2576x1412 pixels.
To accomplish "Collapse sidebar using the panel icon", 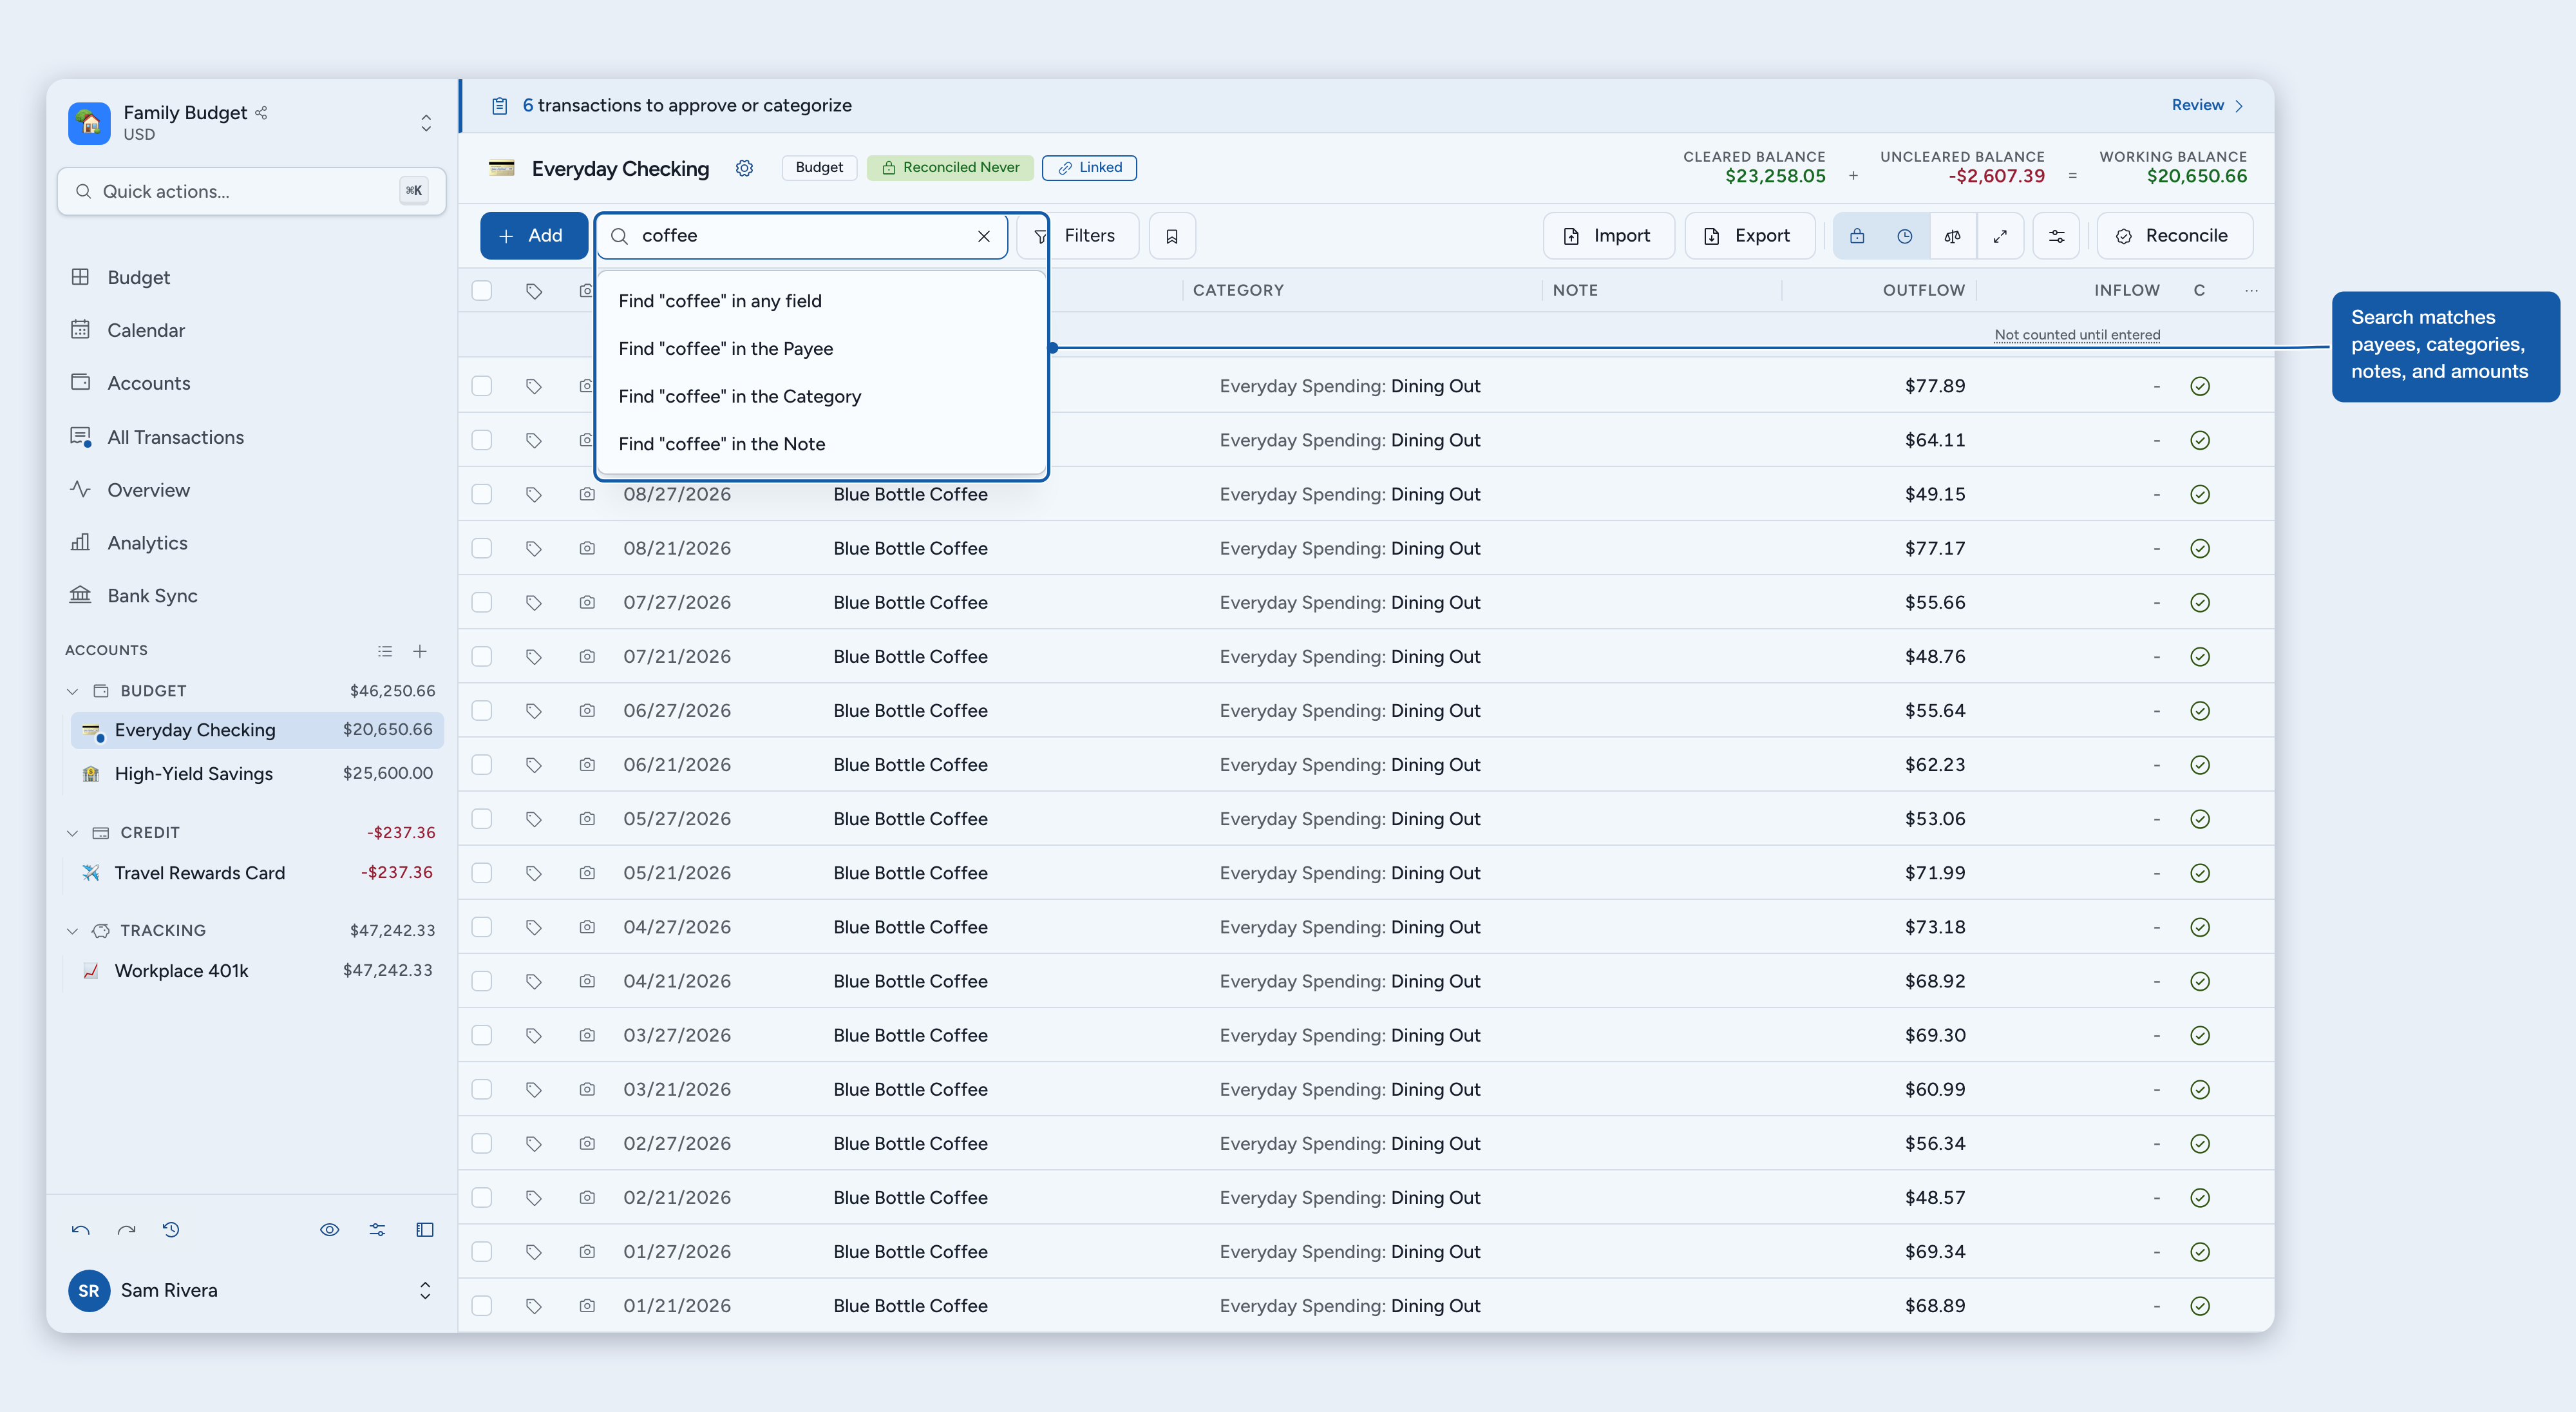I will pos(425,1230).
